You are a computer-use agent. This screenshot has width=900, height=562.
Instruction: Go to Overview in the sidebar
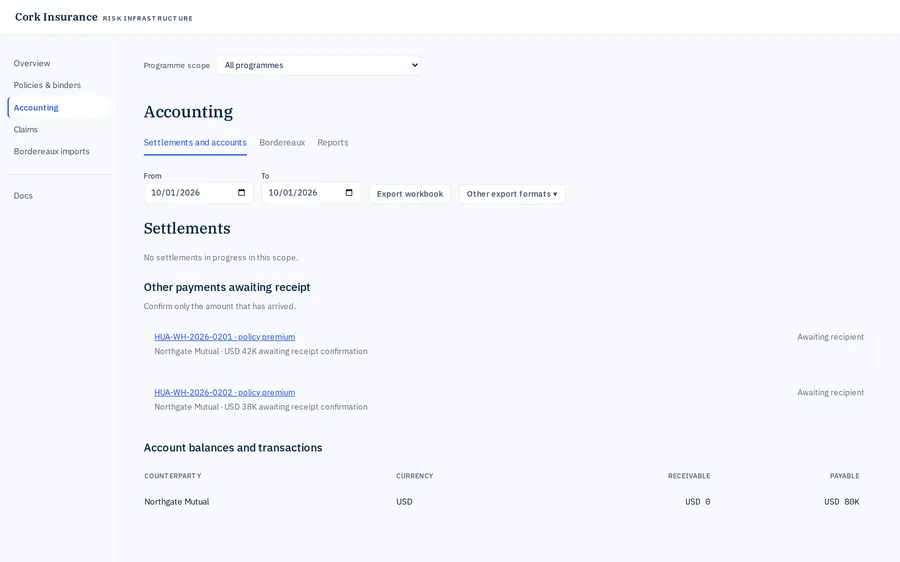click(x=32, y=63)
